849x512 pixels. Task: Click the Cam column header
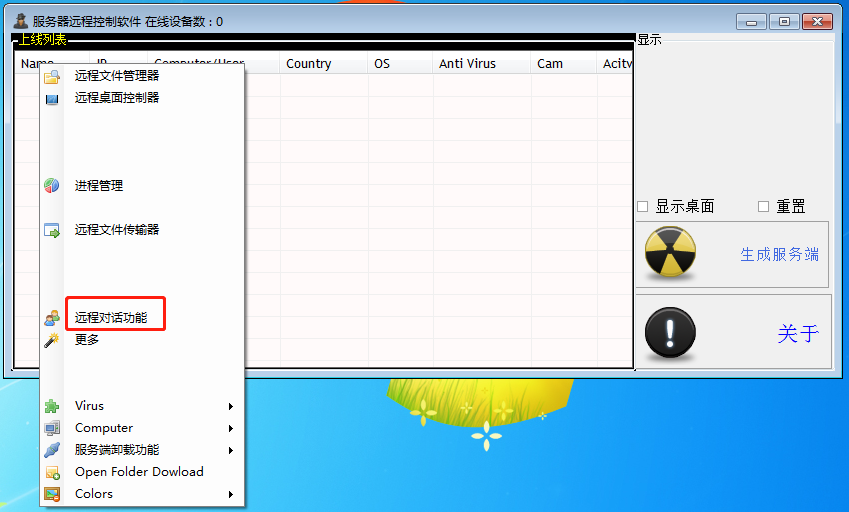[550, 64]
